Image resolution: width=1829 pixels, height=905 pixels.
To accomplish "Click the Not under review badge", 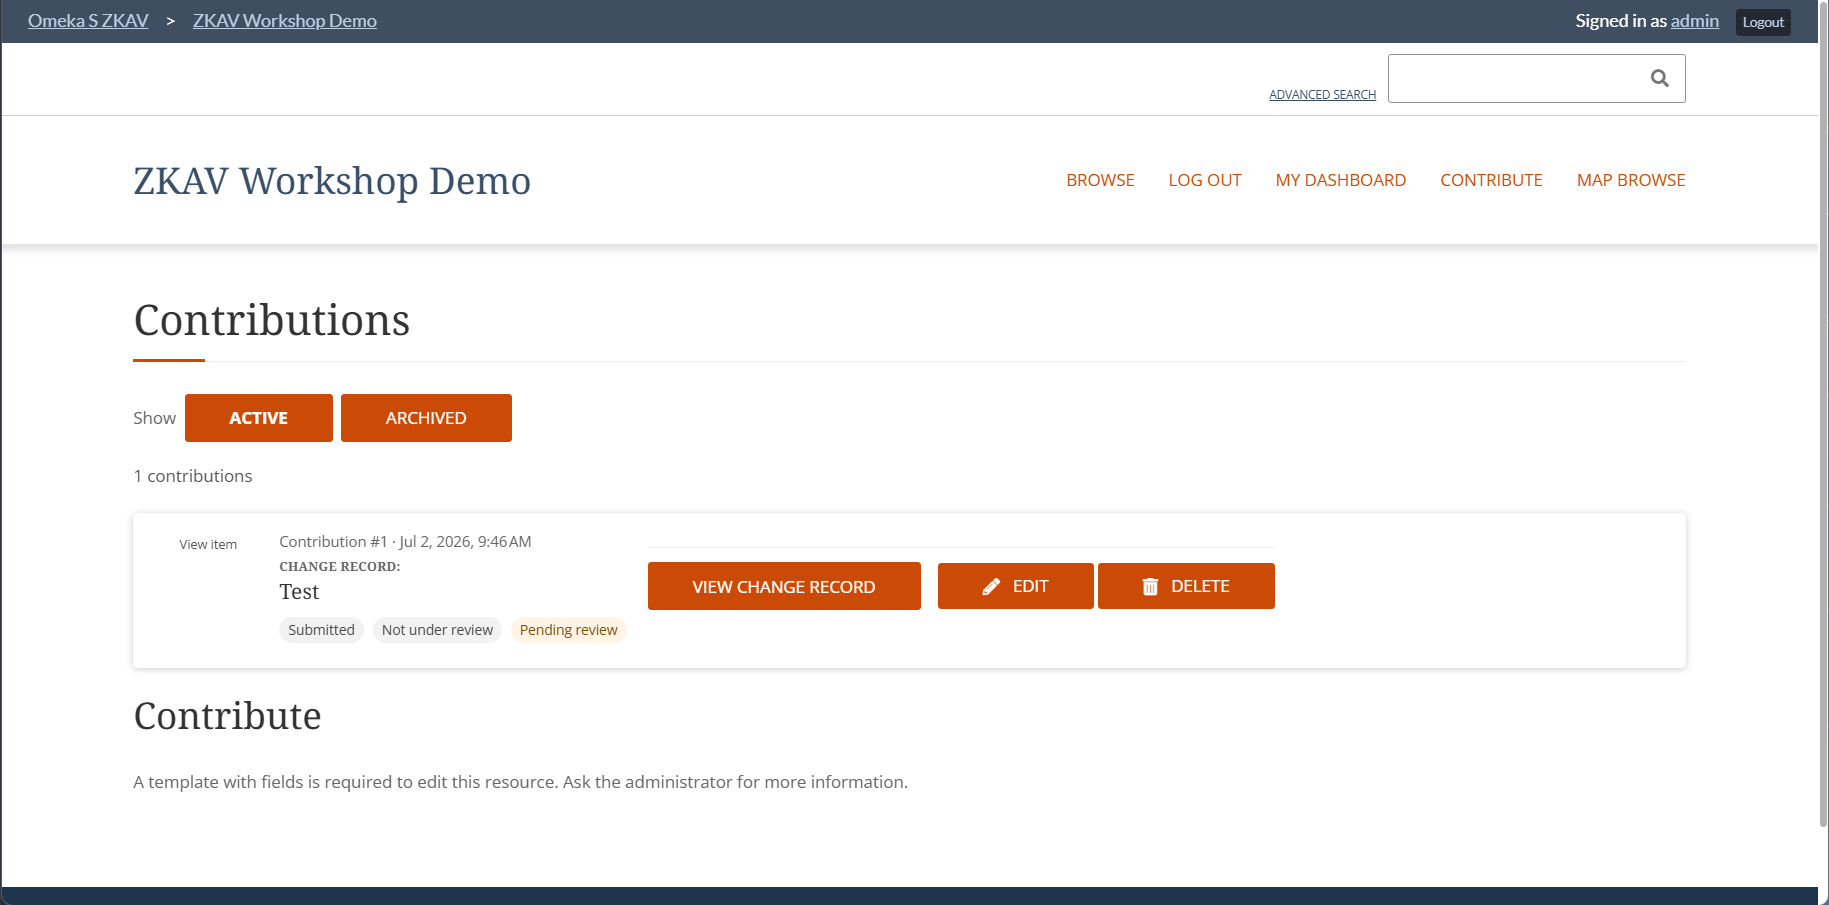I will (x=437, y=630).
